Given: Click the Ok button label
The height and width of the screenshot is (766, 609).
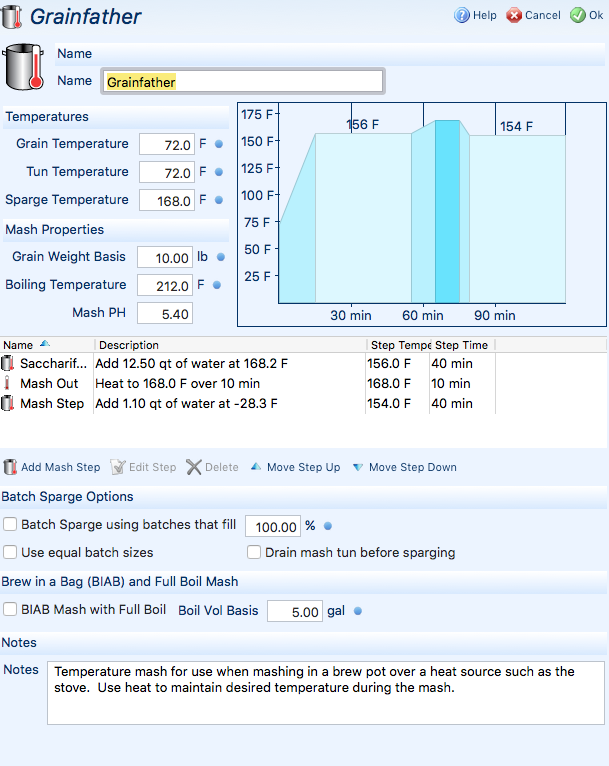Looking at the screenshot, I should pyautogui.click(x=596, y=16).
